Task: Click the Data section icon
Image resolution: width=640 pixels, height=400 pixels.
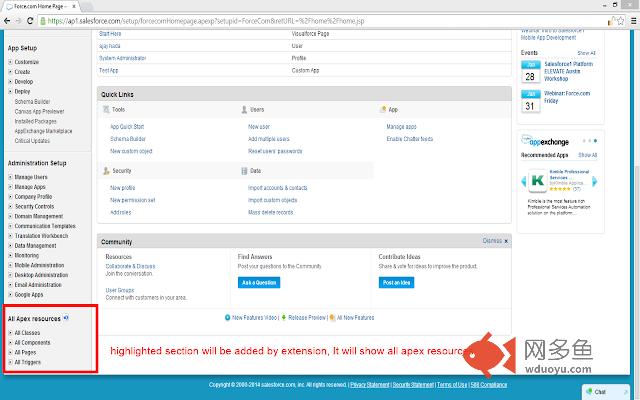Action: (x=244, y=171)
